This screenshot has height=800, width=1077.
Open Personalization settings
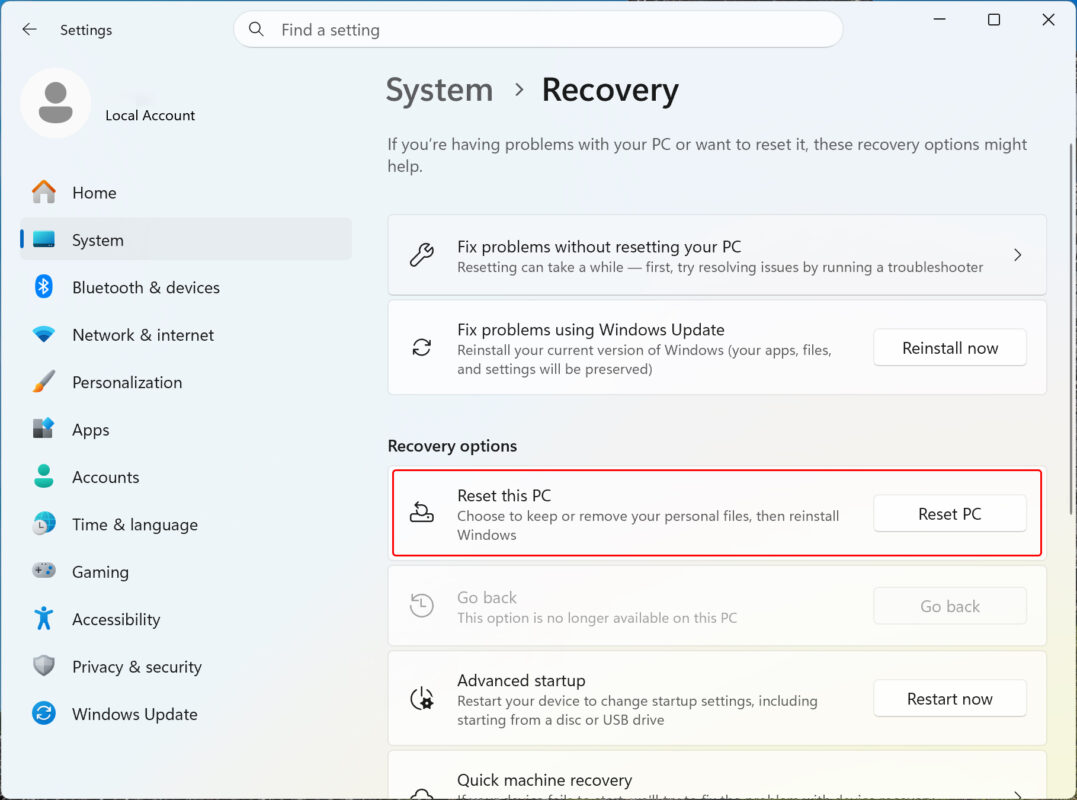click(185, 382)
